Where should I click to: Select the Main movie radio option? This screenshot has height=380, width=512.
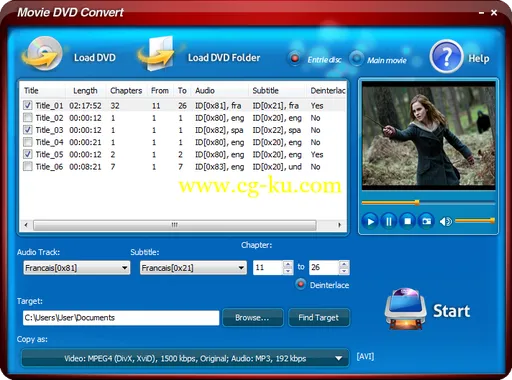click(356, 59)
